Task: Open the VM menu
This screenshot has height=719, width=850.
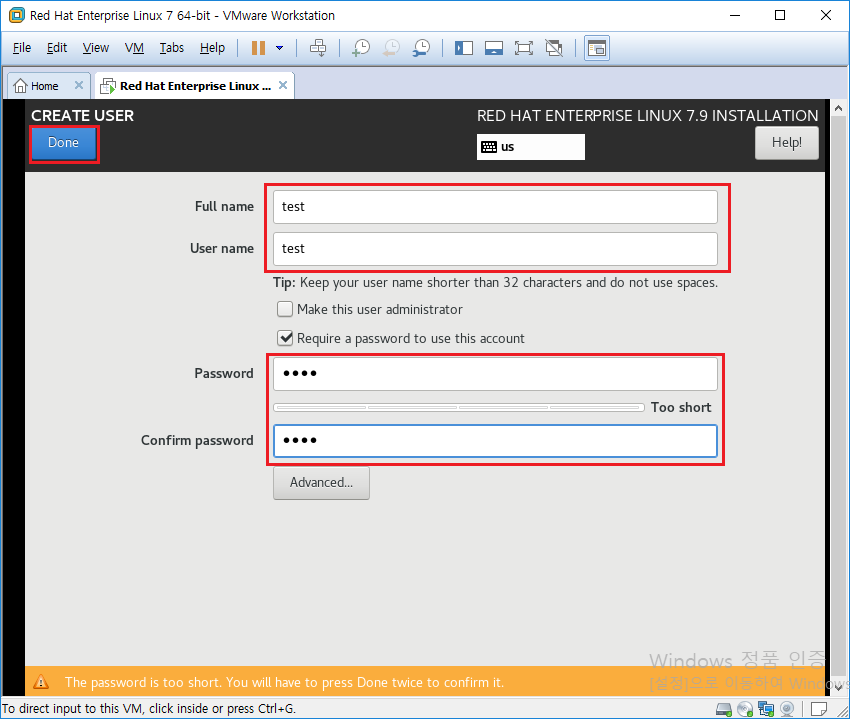Action: pyautogui.click(x=134, y=48)
